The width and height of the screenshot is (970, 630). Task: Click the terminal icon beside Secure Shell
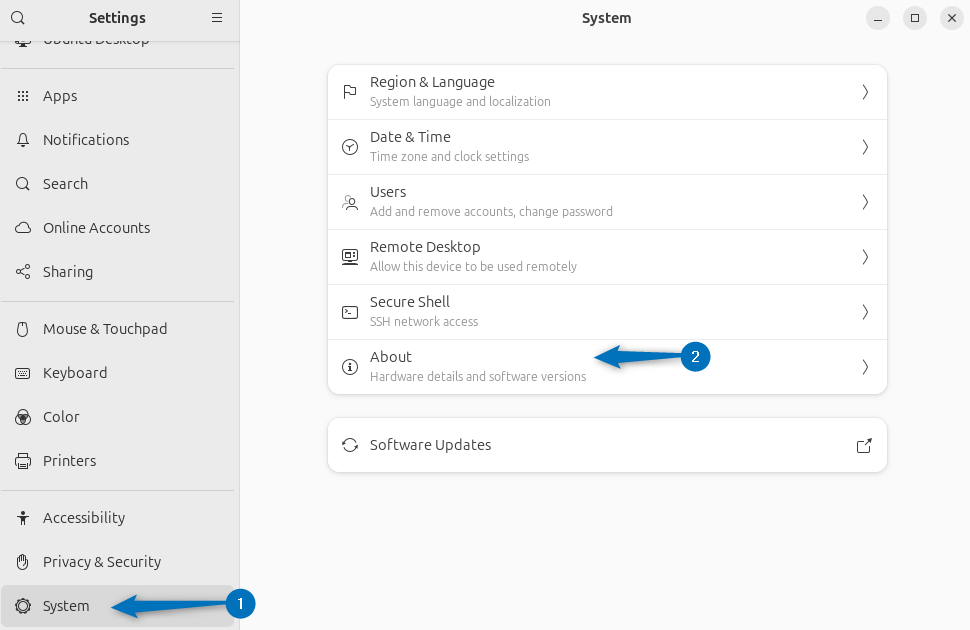349,311
